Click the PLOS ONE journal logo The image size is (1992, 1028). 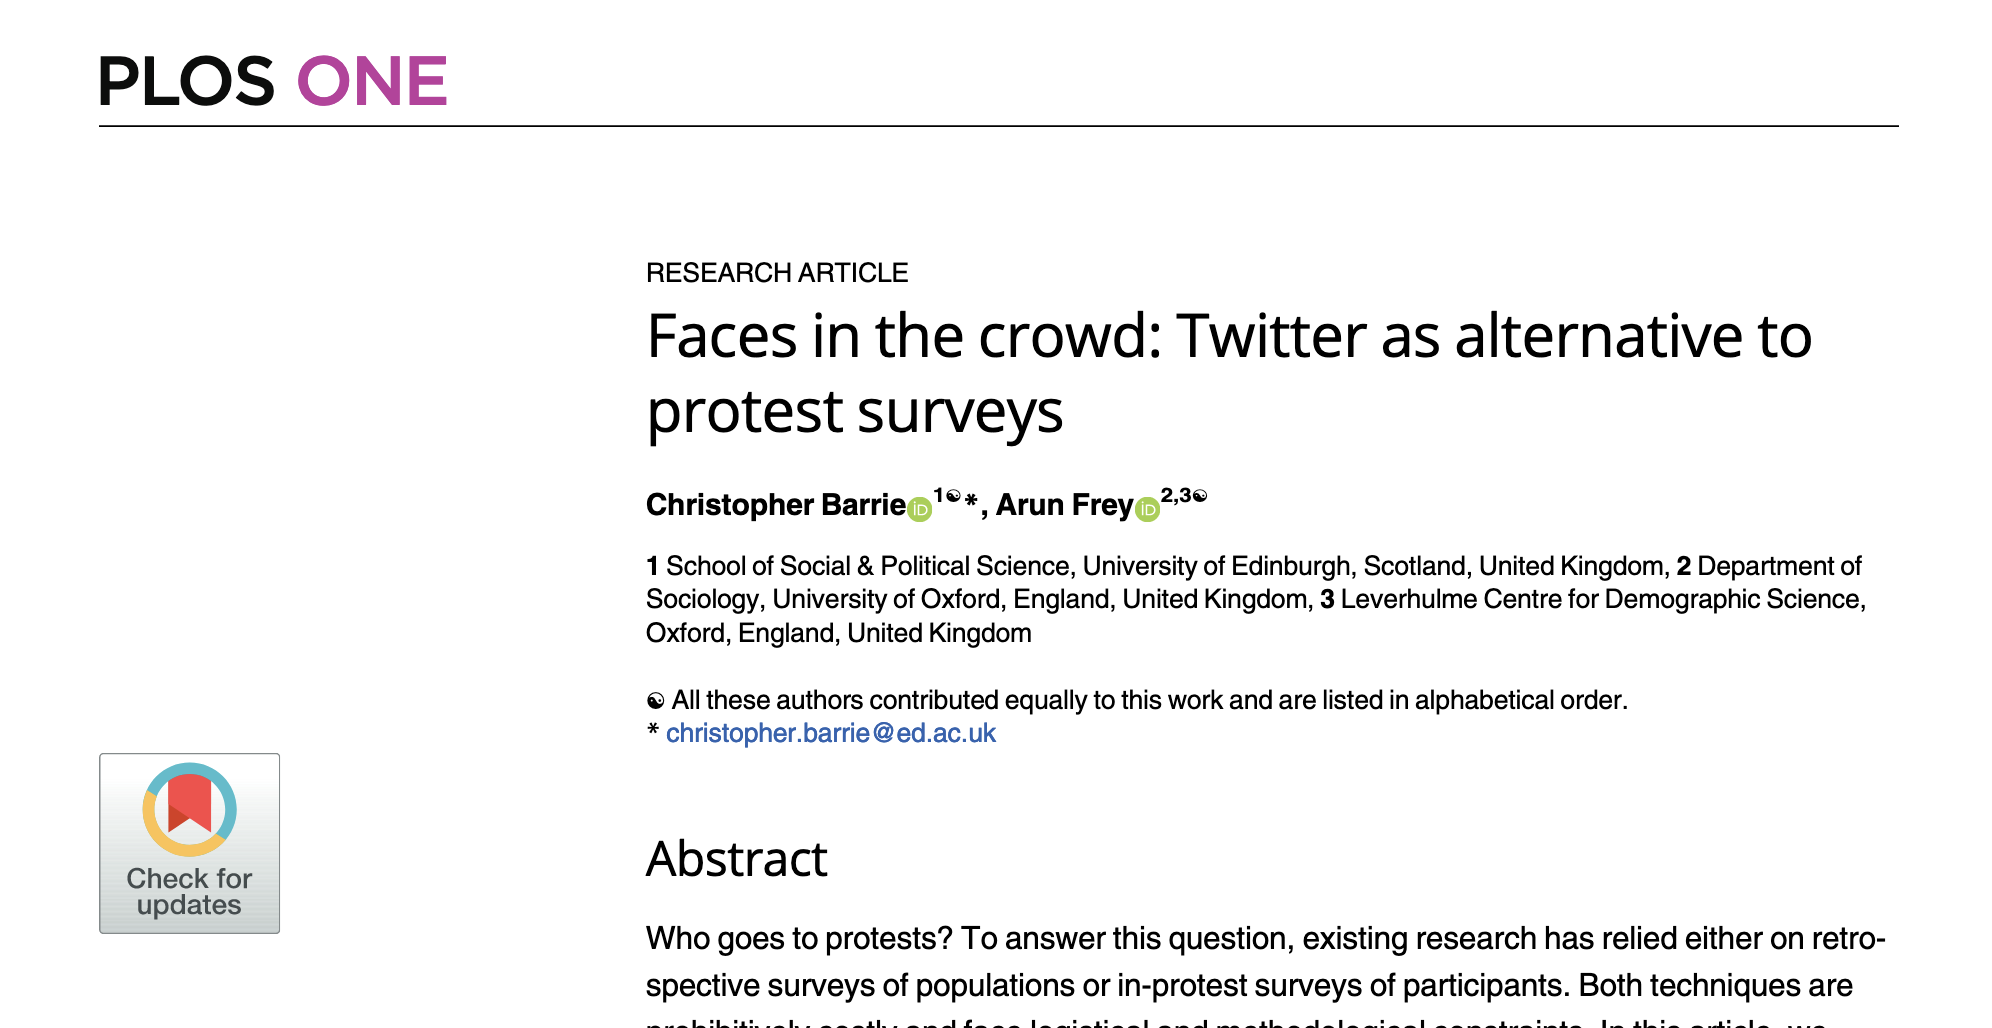272,81
